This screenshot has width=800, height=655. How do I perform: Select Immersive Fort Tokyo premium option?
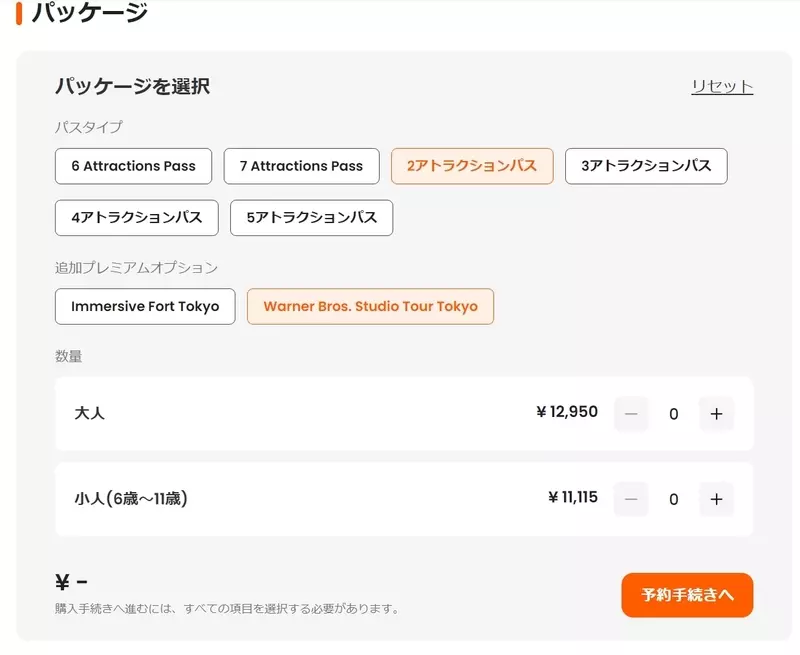coord(145,307)
